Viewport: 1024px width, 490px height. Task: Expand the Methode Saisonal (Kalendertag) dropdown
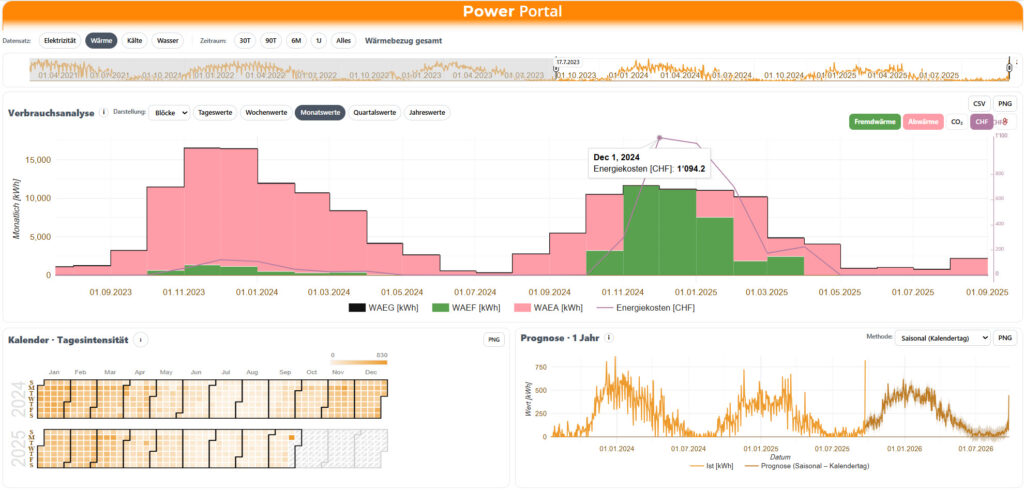pyautogui.click(x=941, y=339)
